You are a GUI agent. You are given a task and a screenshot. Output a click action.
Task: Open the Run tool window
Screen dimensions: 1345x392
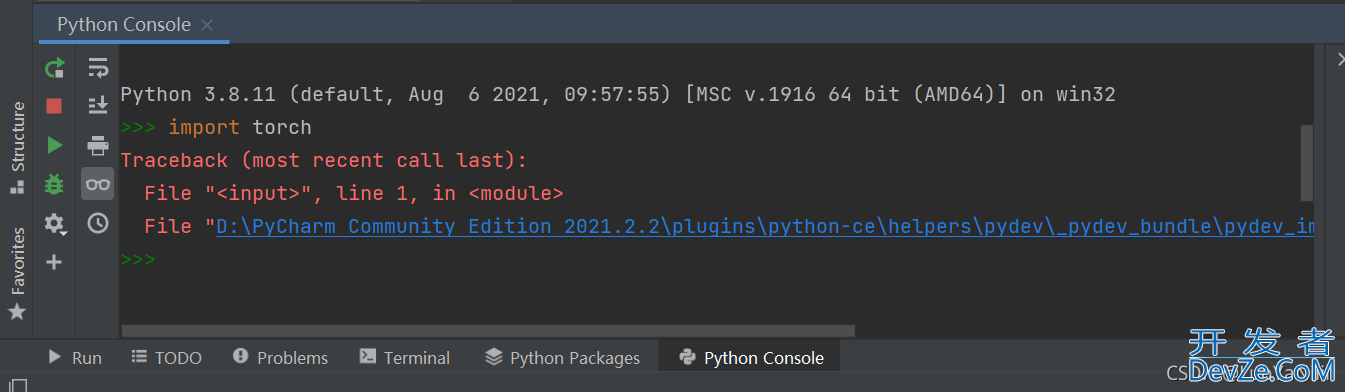tap(75, 357)
